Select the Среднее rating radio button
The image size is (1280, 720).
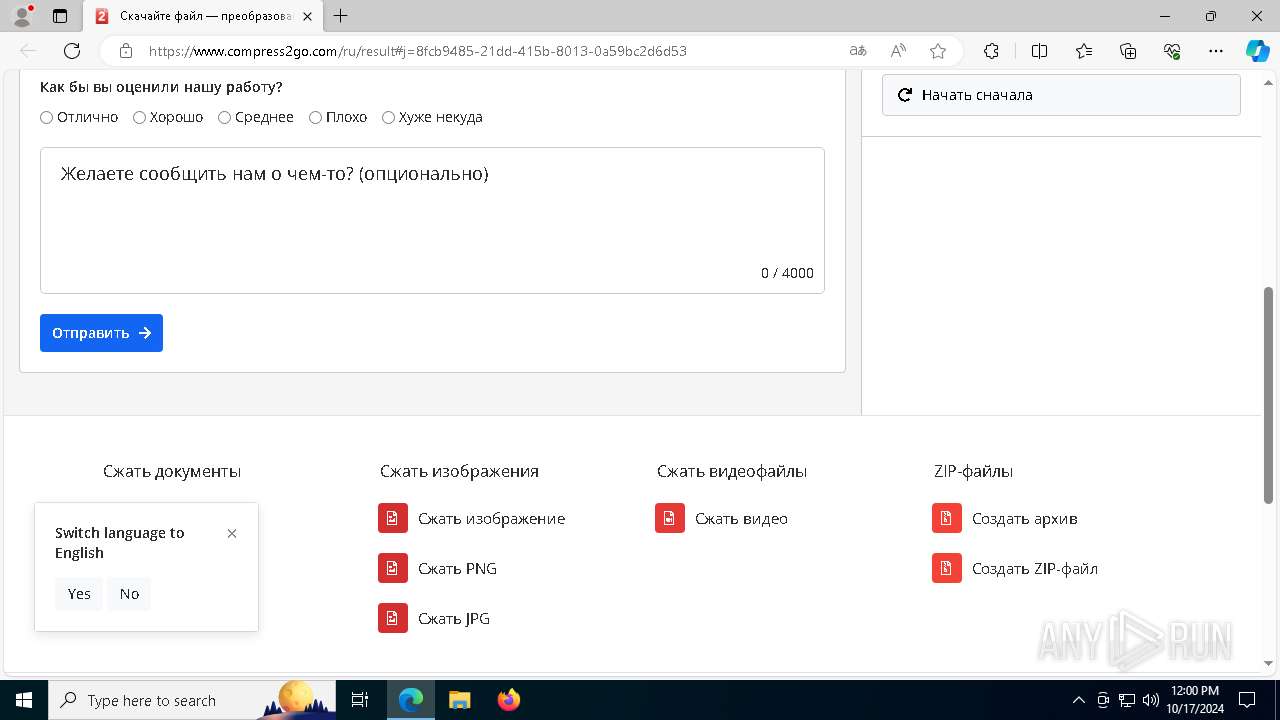coord(224,117)
